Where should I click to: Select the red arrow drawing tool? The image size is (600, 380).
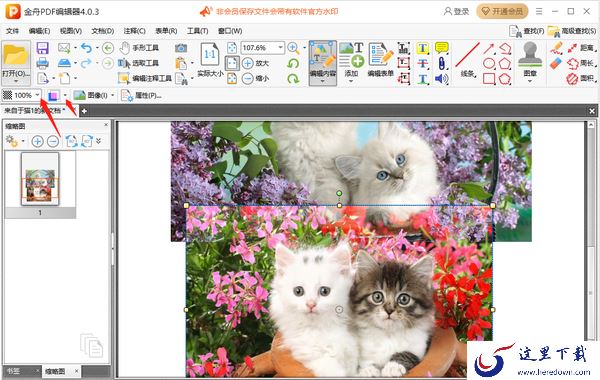pos(489,48)
